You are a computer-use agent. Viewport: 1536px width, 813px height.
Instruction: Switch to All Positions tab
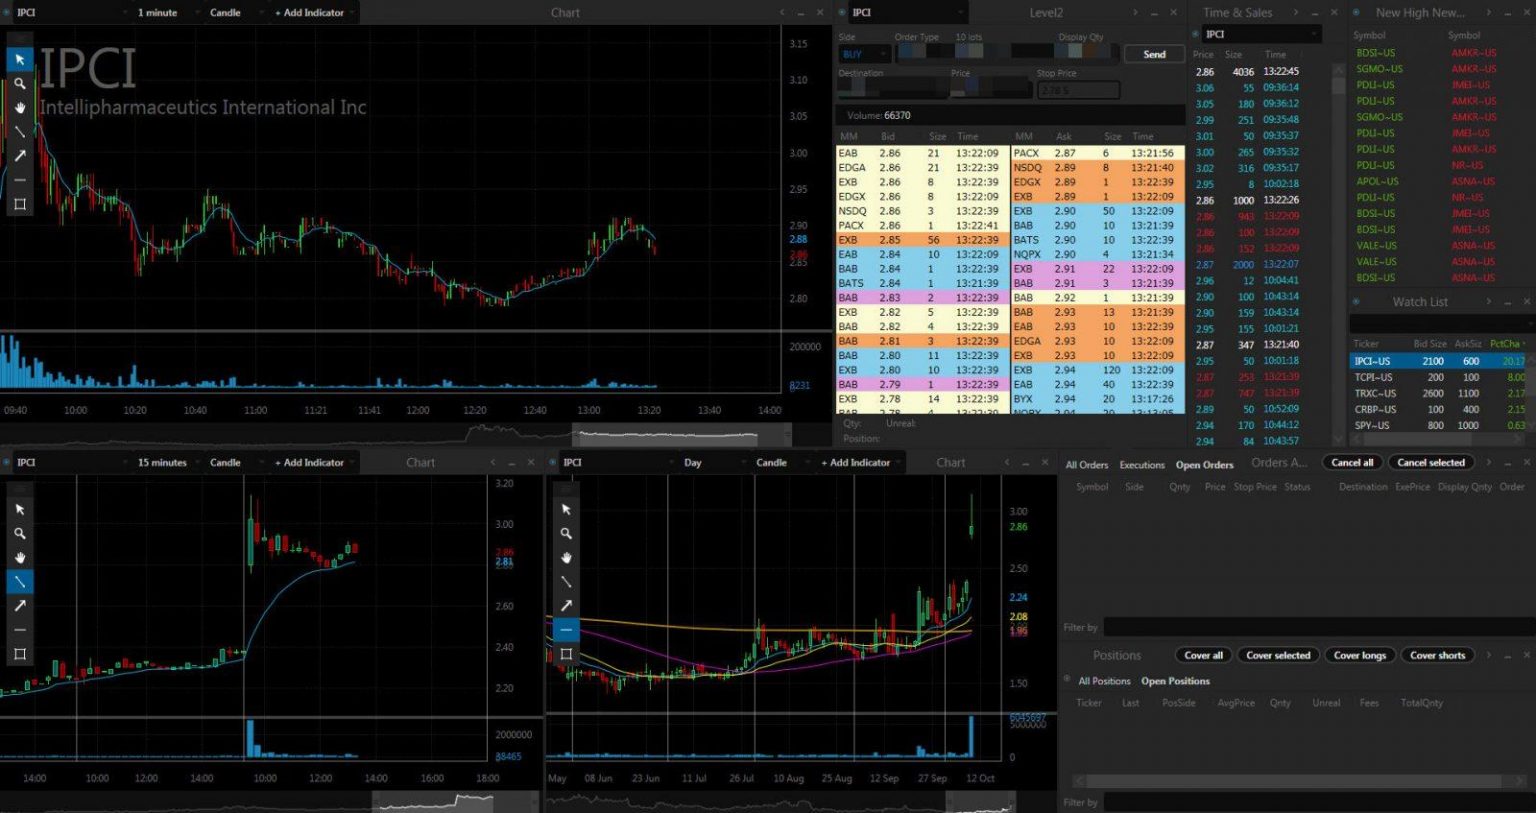(1104, 681)
